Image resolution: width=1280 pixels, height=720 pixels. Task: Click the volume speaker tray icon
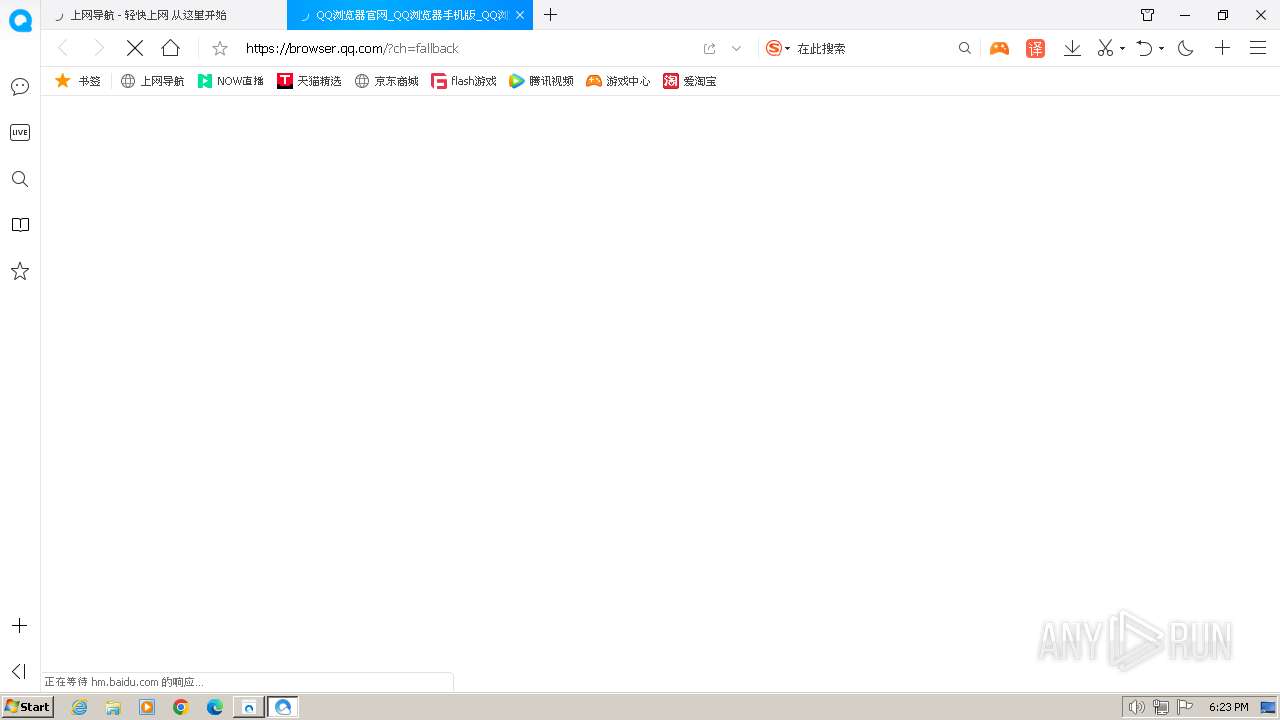1137,707
